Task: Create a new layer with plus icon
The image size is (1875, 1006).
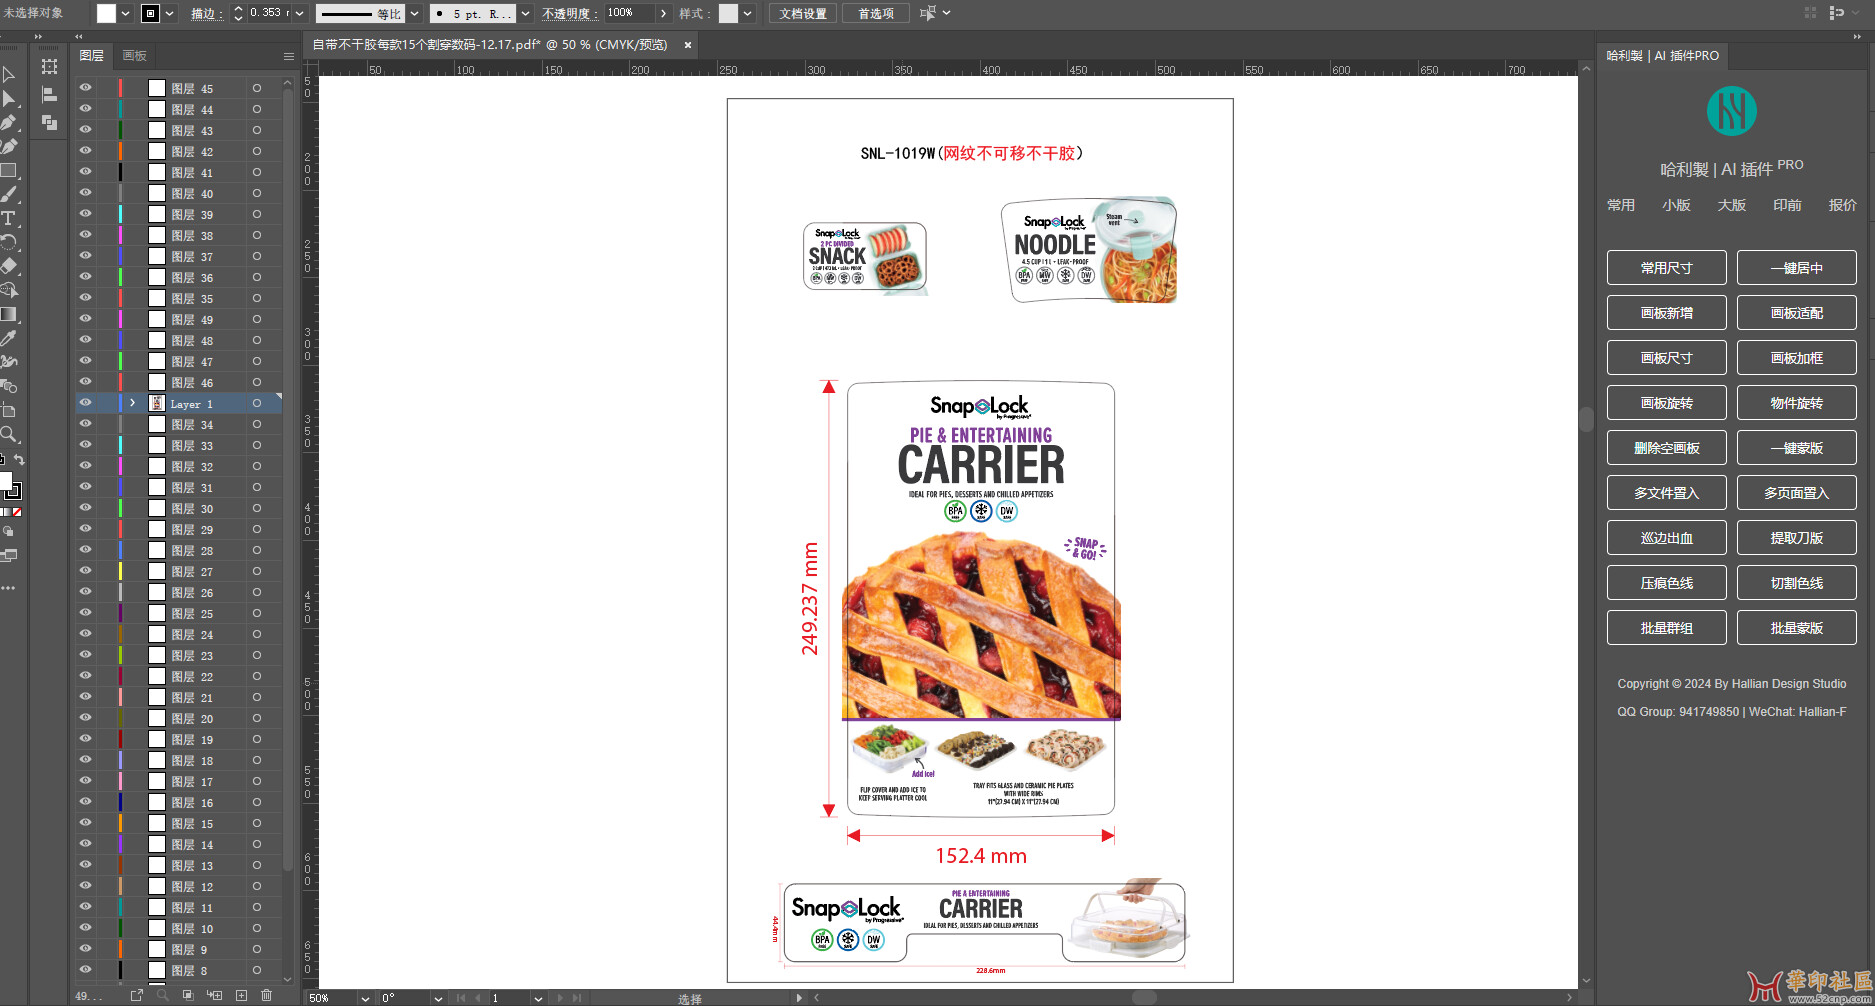Action: pyautogui.click(x=241, y=995)
